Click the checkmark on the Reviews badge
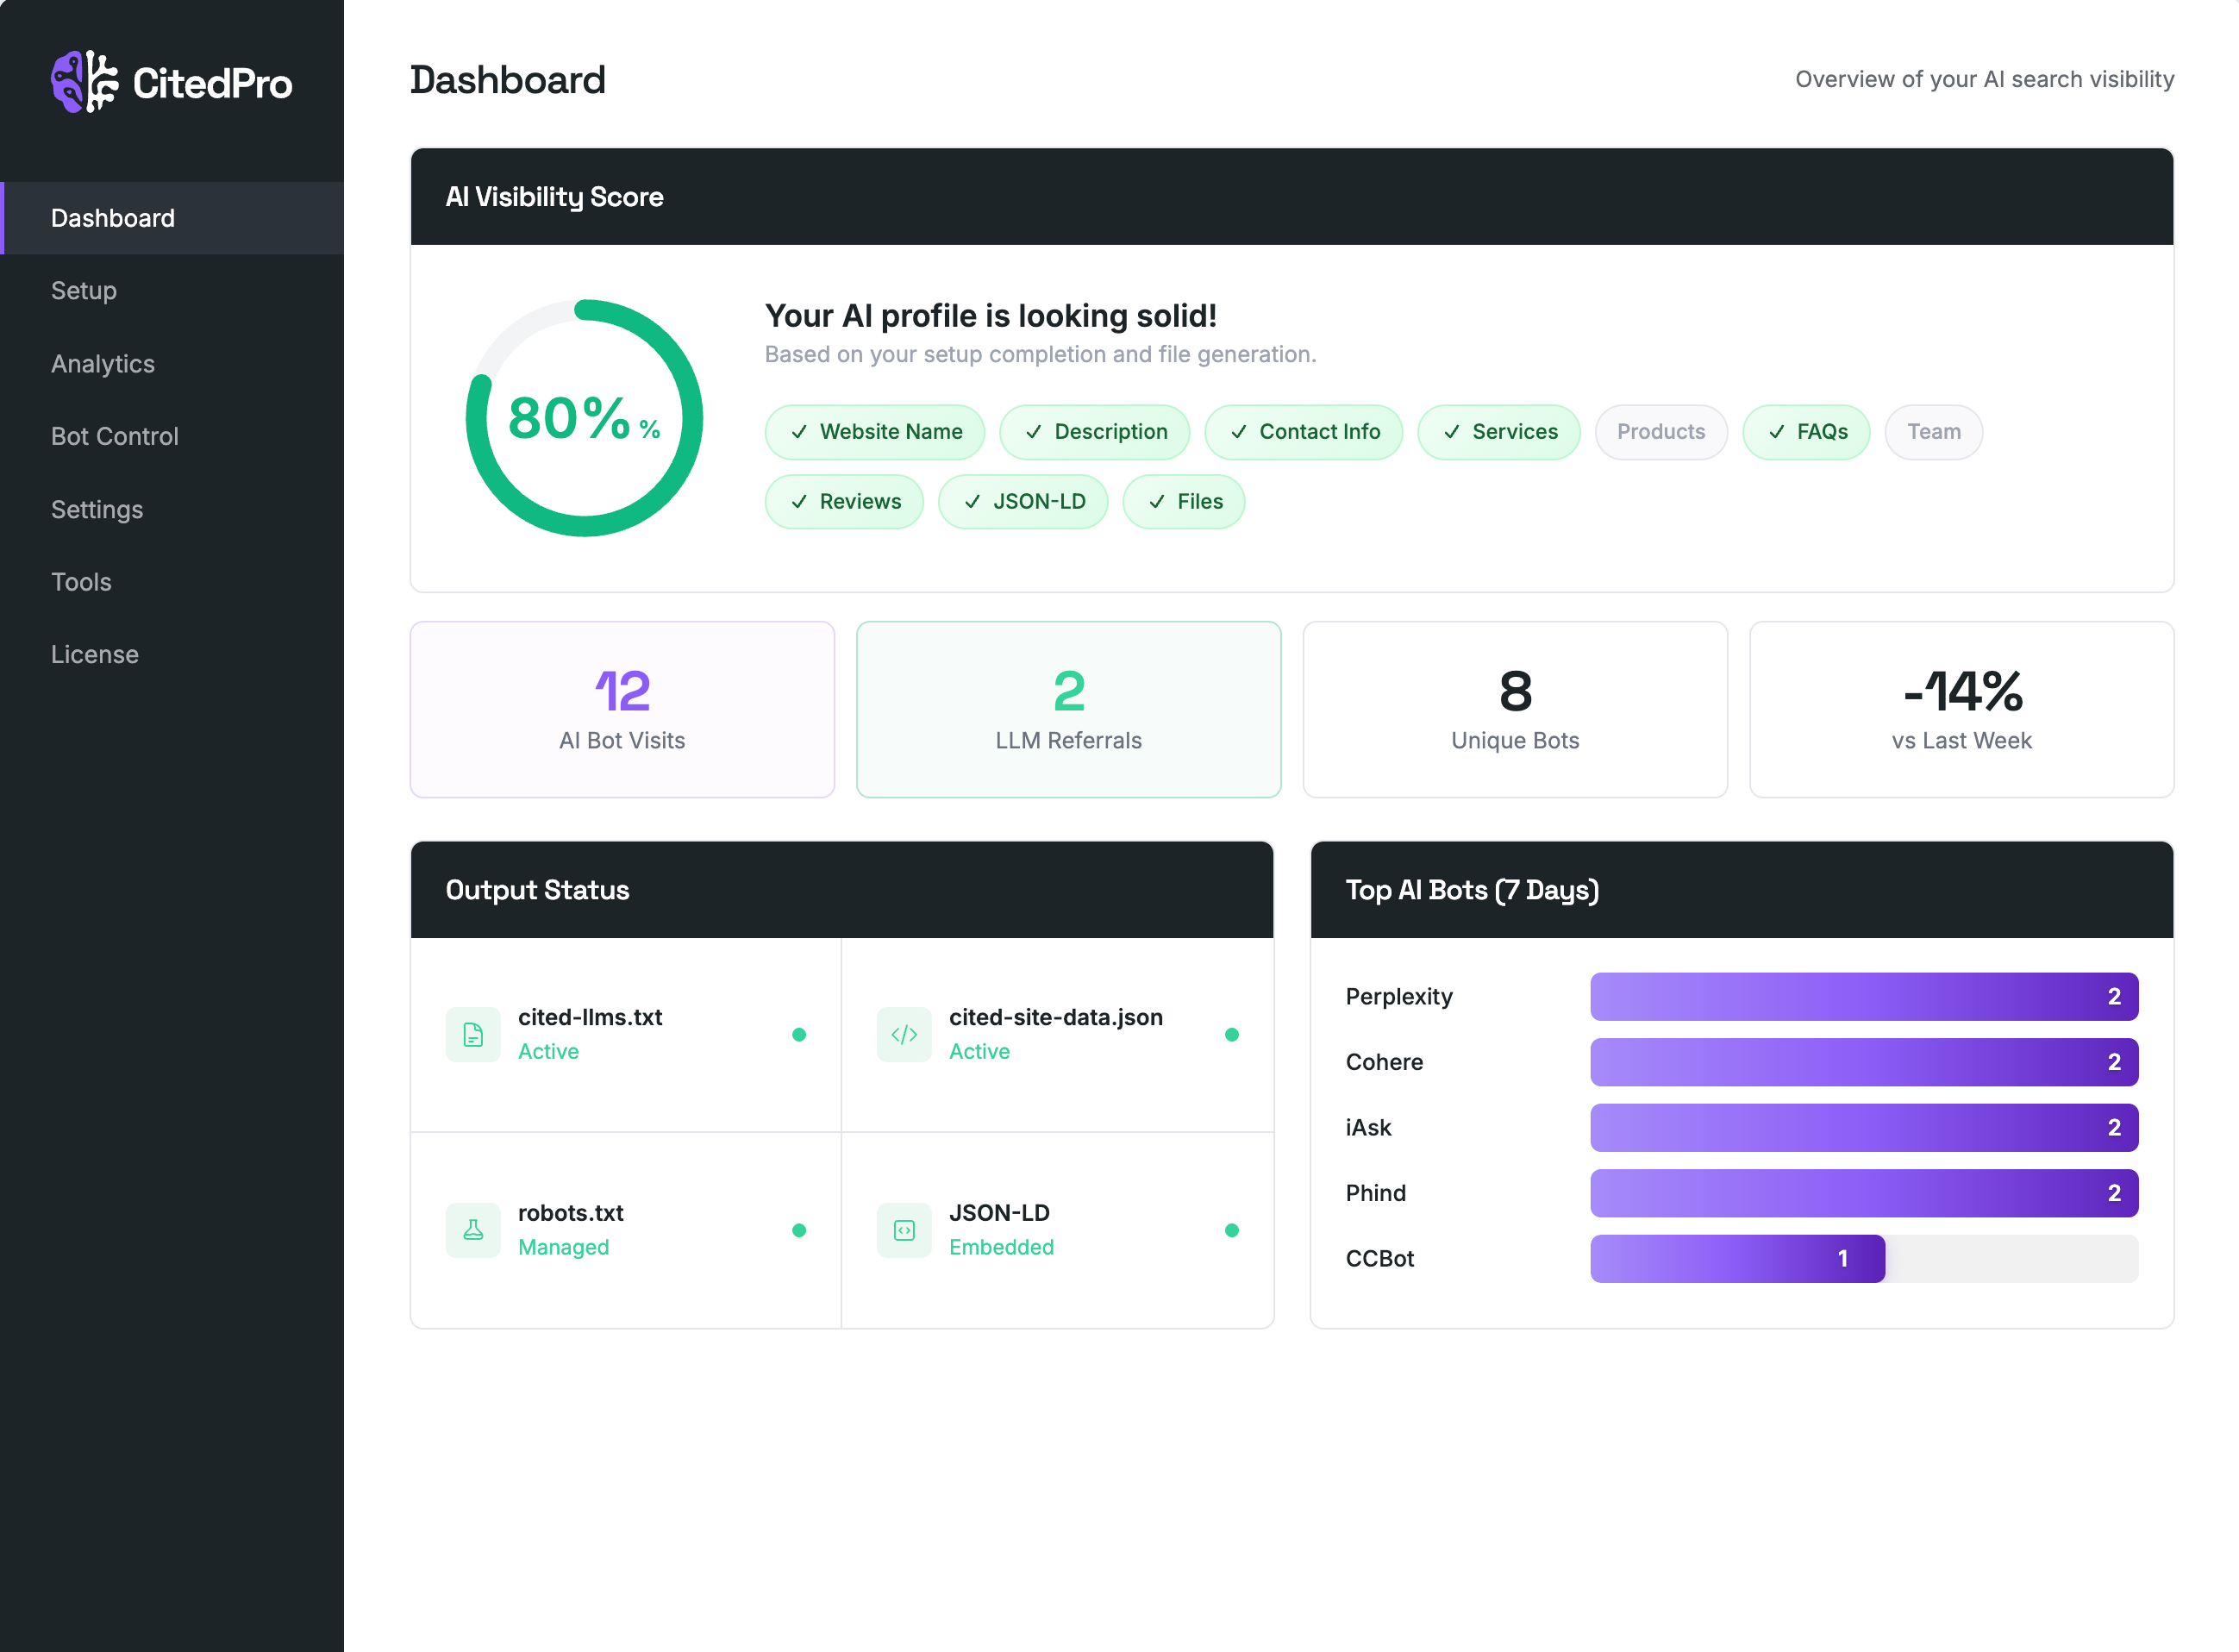This screenshot has width=2239, height=1652. click(799, 501)
